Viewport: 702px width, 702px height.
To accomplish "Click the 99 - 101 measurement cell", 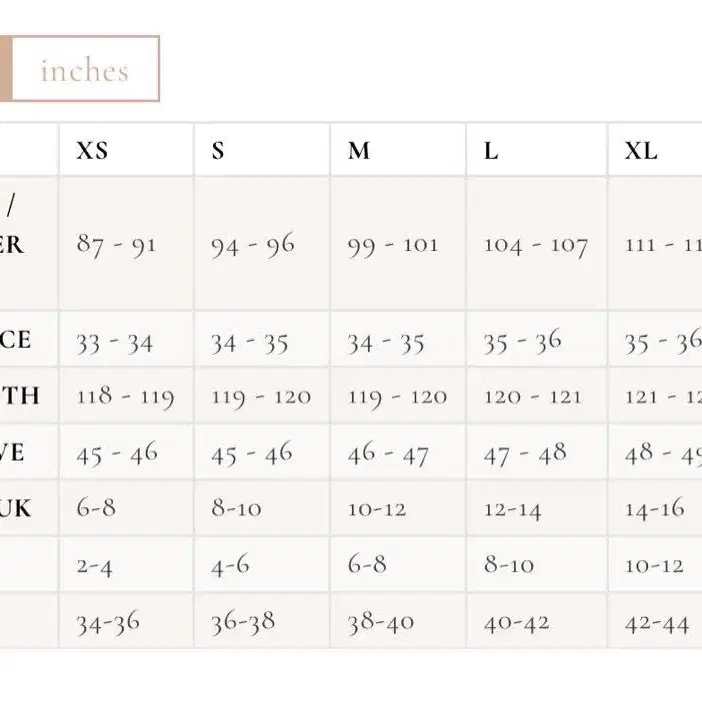I will [x=398, y=244].
